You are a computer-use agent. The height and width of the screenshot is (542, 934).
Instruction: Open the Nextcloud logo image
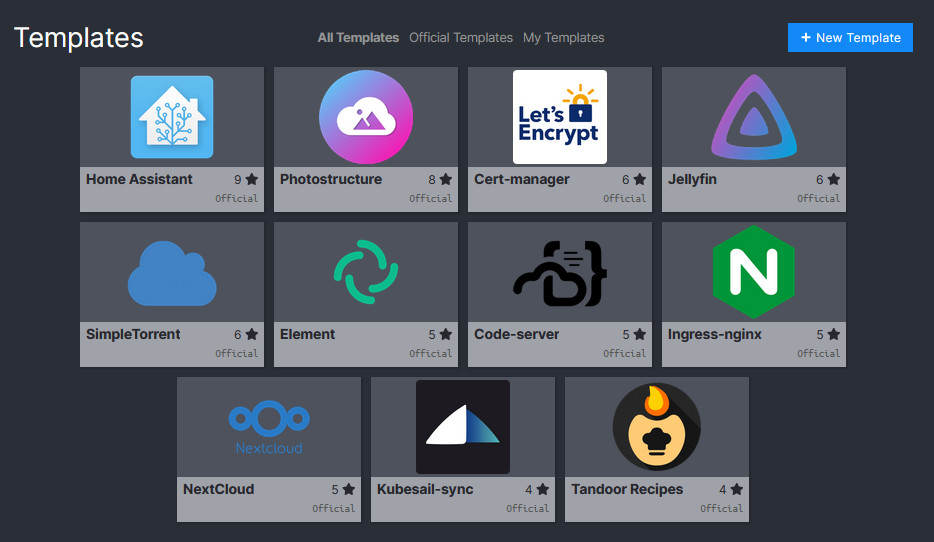pyautogui.click(x=269, y=427)
